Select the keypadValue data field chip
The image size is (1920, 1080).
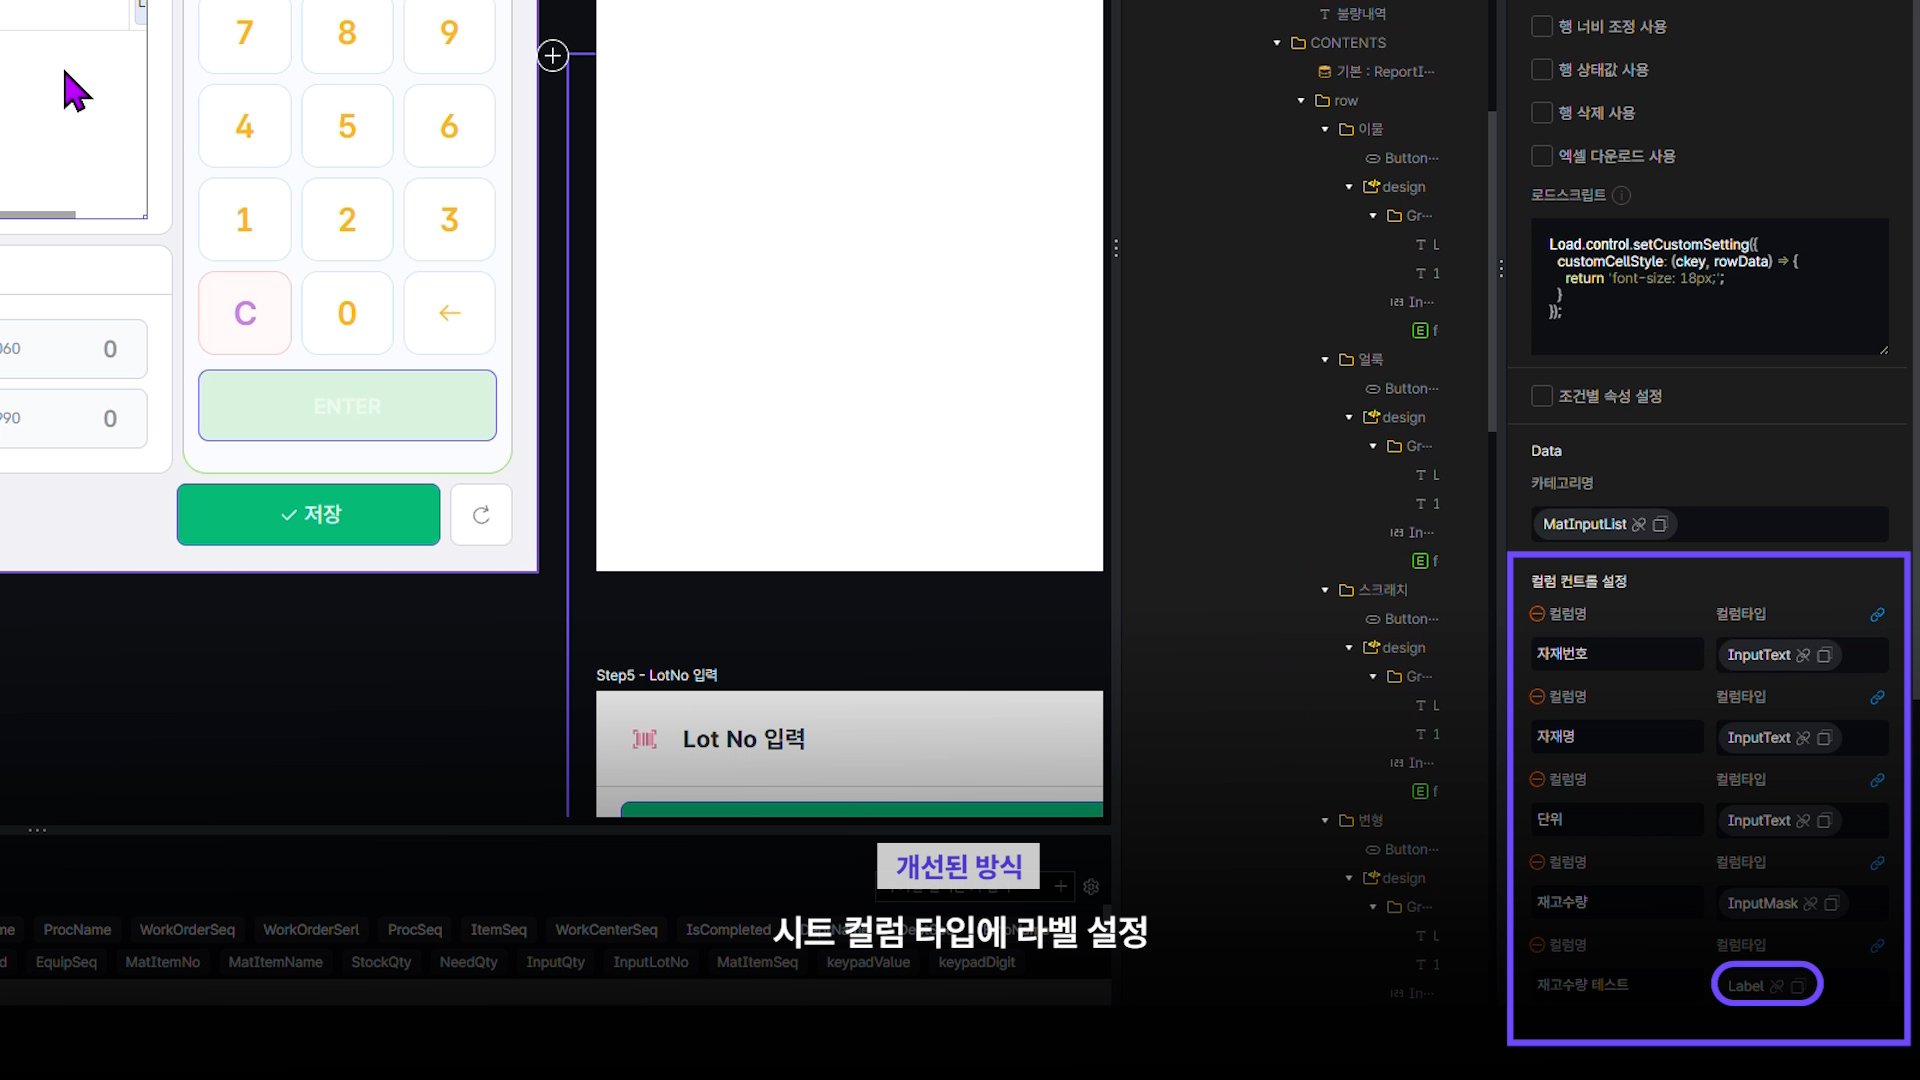tap(868, 962)
